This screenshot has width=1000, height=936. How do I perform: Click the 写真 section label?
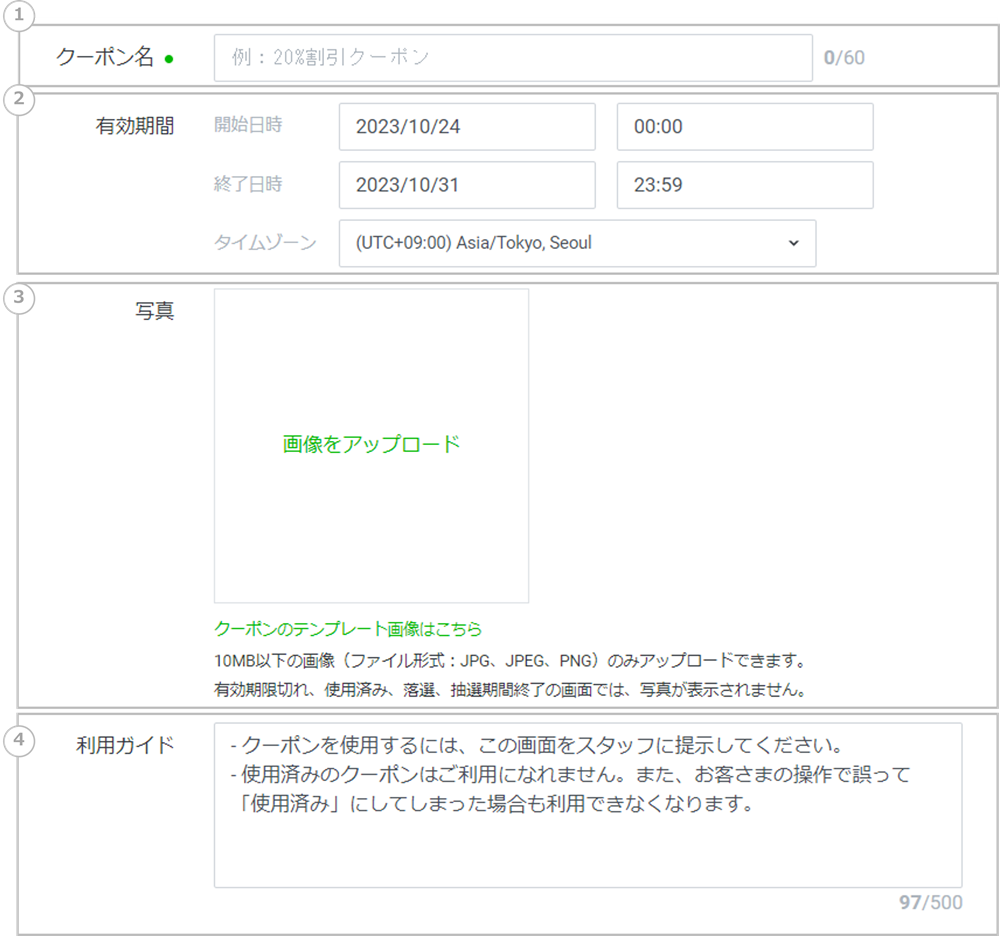point(154,311)
